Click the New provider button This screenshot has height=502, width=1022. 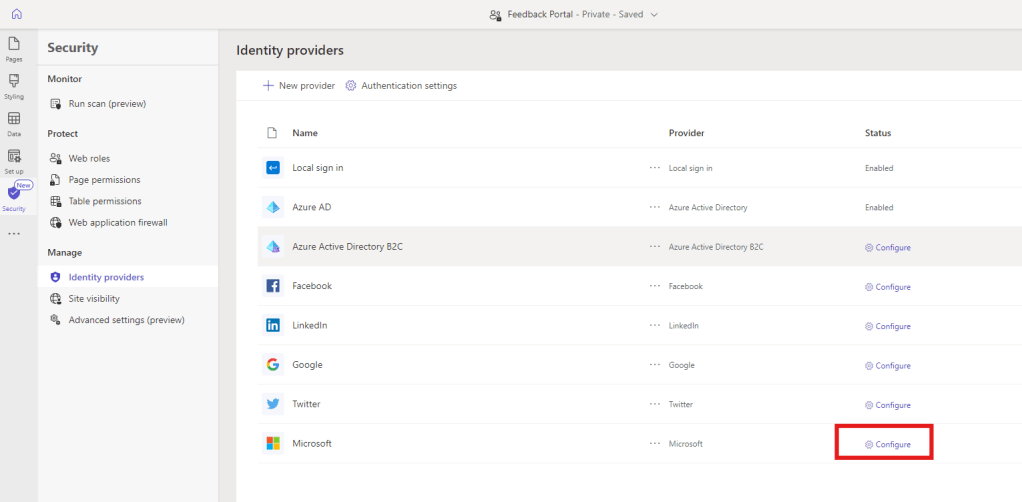click(x=299, y=86)
